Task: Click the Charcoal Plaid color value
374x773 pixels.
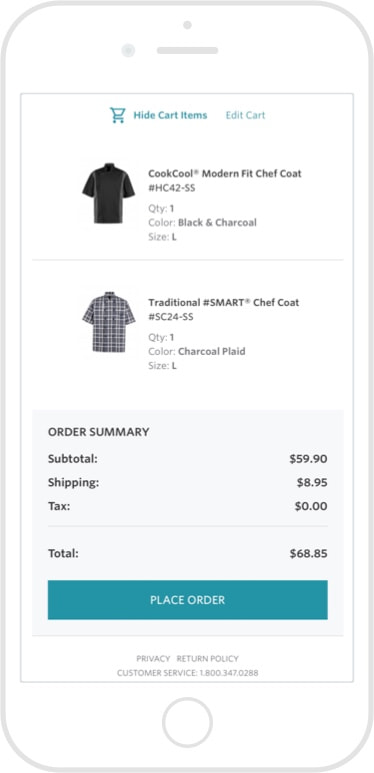Action: 212,351
